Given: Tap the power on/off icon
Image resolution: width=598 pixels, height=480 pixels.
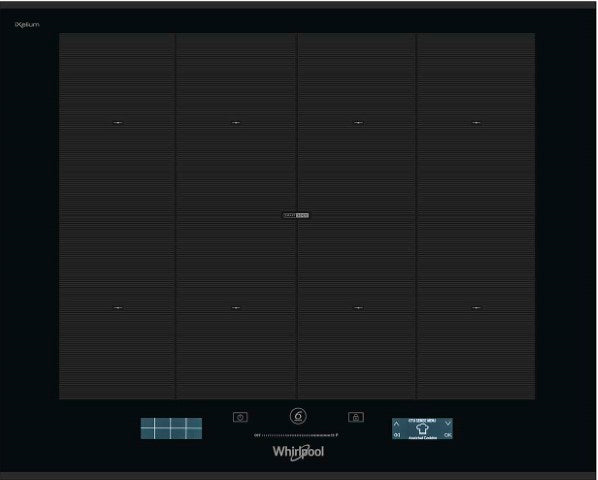Looking at the screenshot, I should point(240,417).
